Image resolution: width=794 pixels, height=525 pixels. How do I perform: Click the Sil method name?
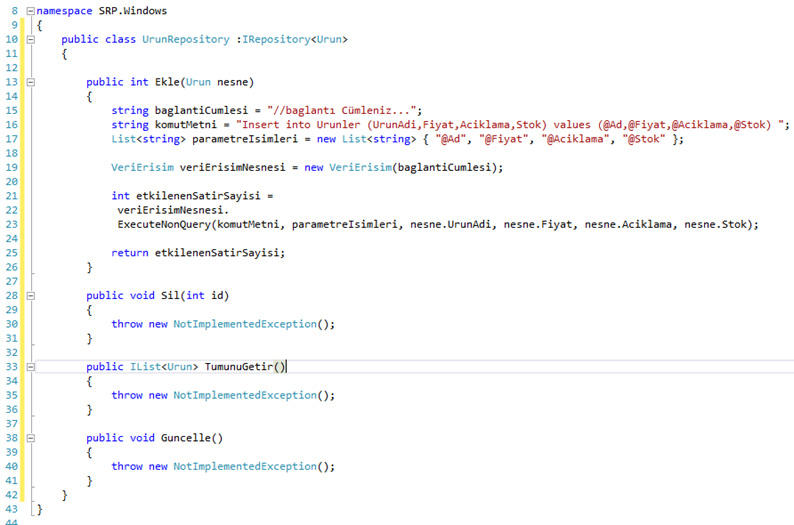coord(170,296)
